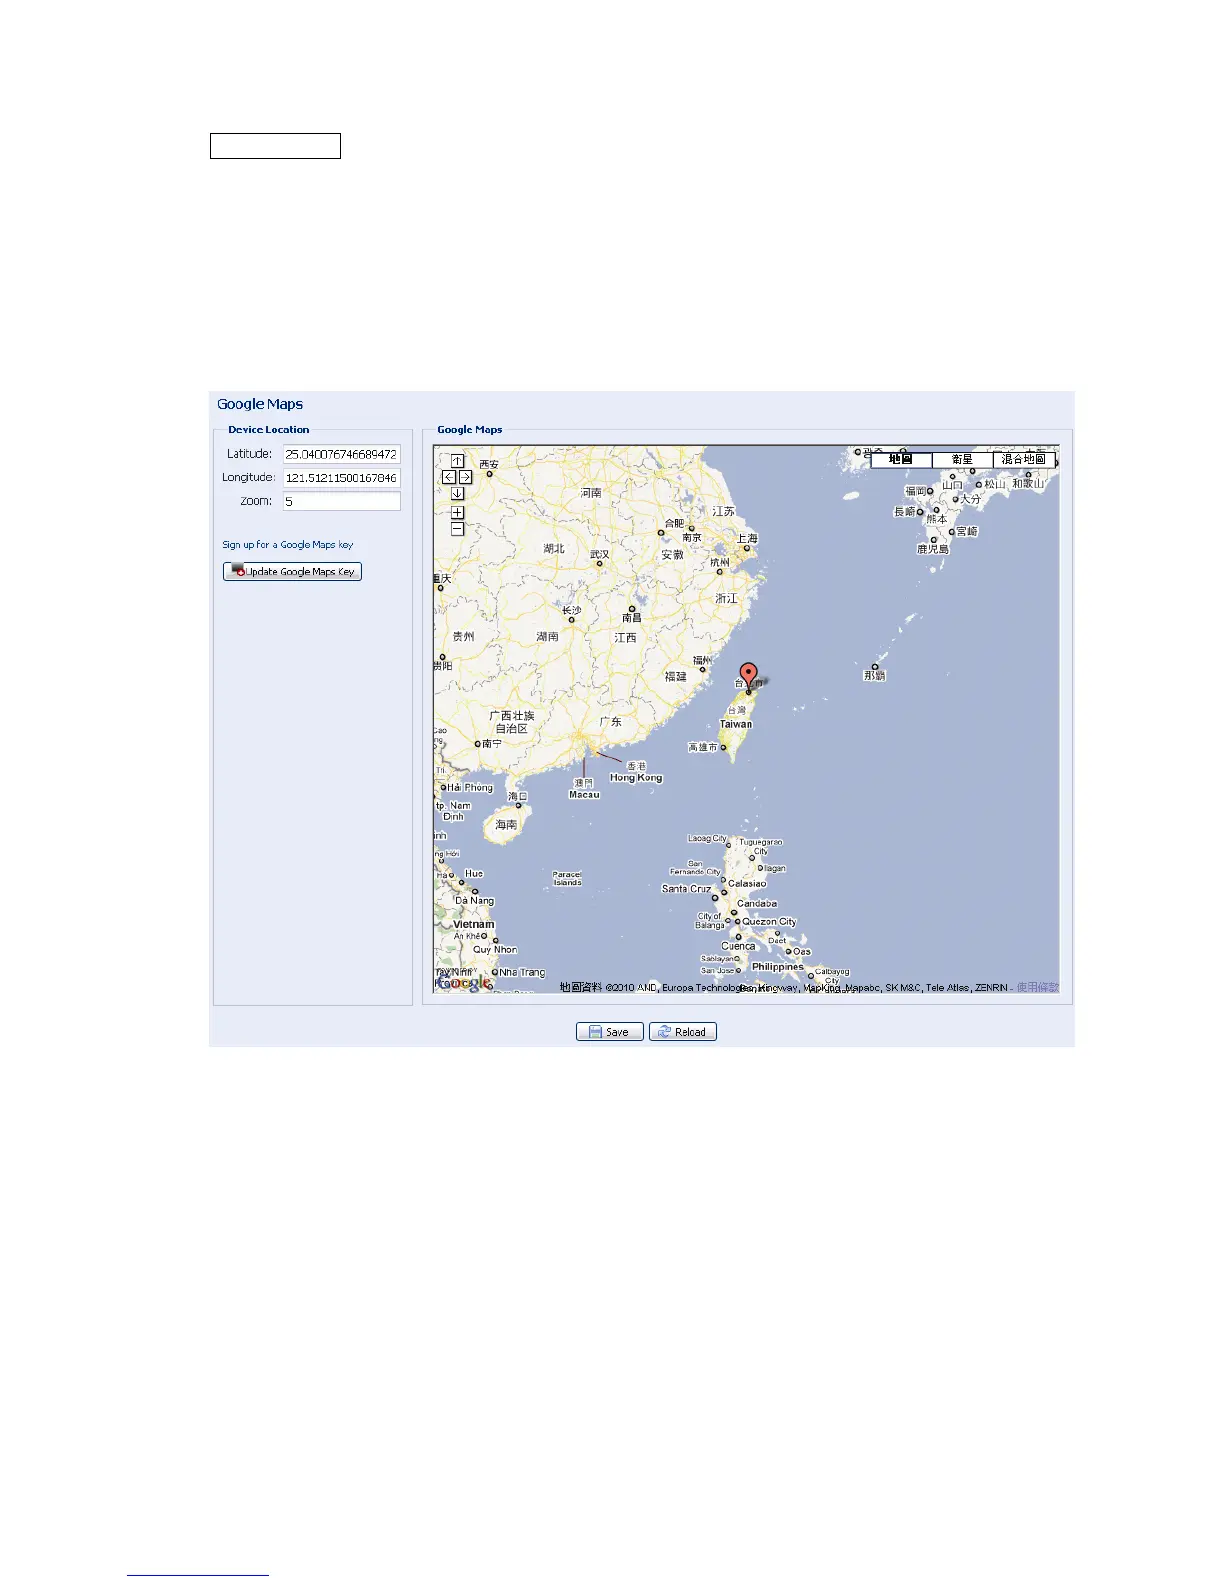Click the 长沙 city label

(x=571, y=611)
